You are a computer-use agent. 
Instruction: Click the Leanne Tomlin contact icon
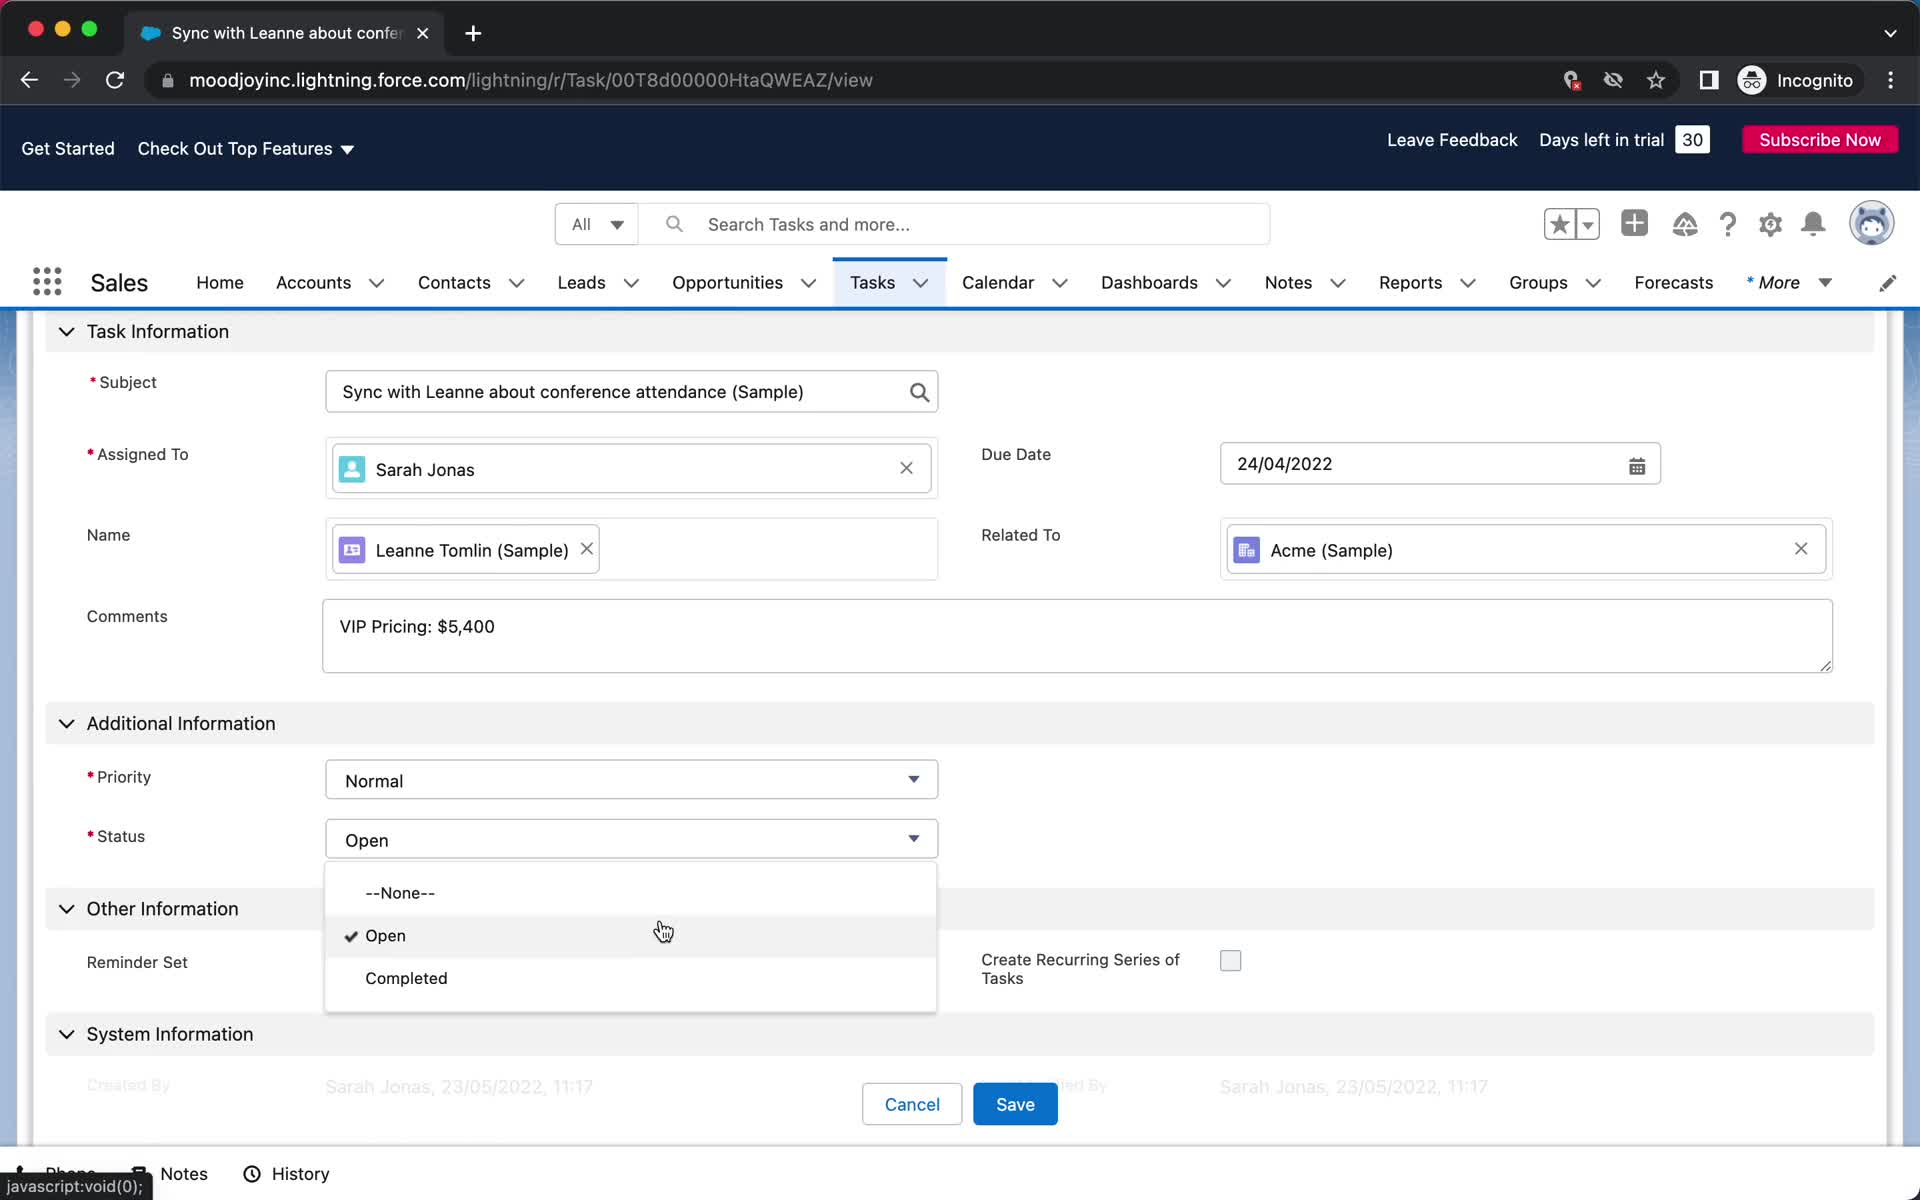coord(352,550)
